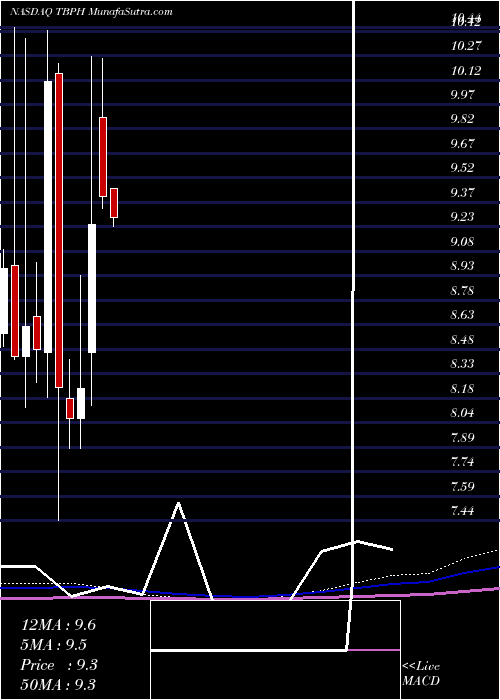Click the 10.12 price axis label

click(x=466, y=70)
